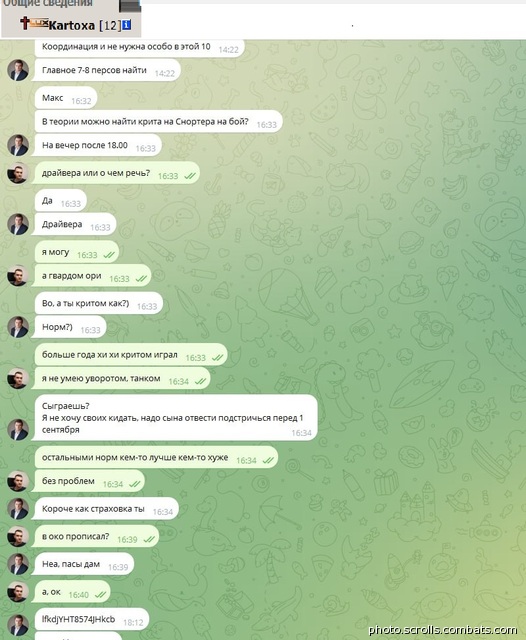Viewport: 526px width, 640px height.
Task: Click the clan badge icon before Kartoxa
Action: point(40,23)
